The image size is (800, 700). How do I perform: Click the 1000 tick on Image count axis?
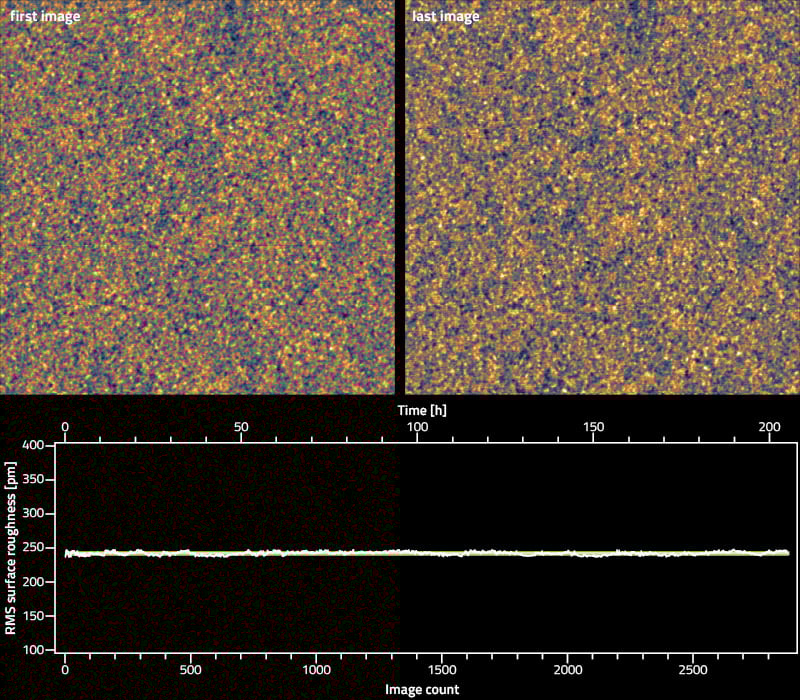click(316, 670)
